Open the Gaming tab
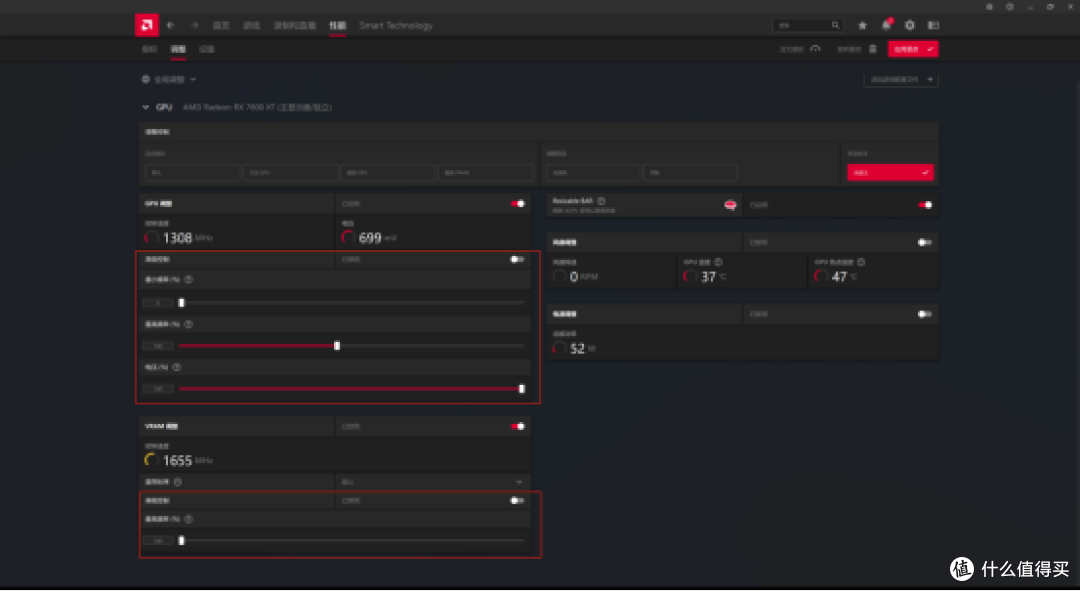 (251, 25)
